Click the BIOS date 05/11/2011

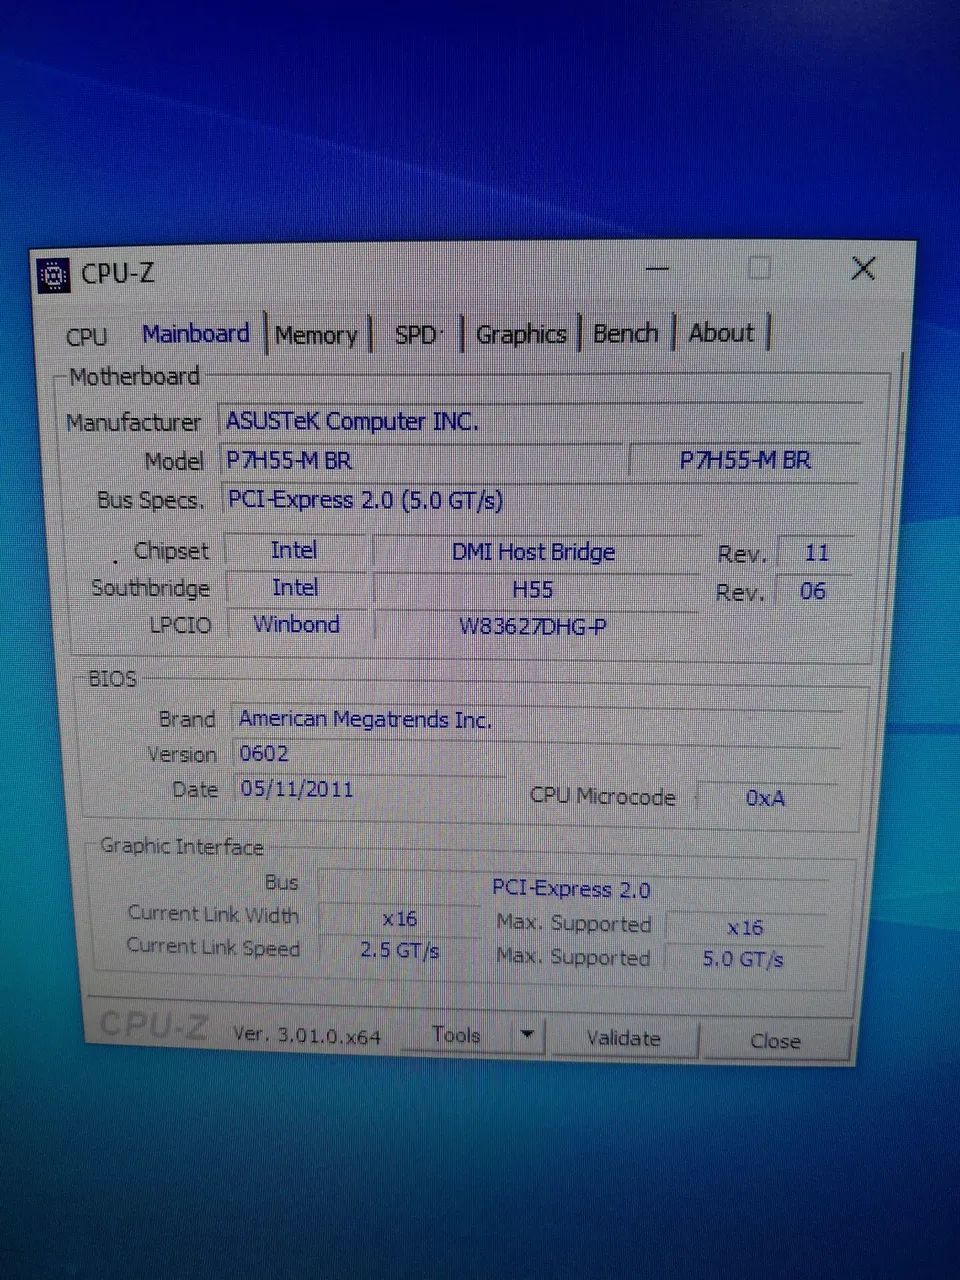coord(370,789)
